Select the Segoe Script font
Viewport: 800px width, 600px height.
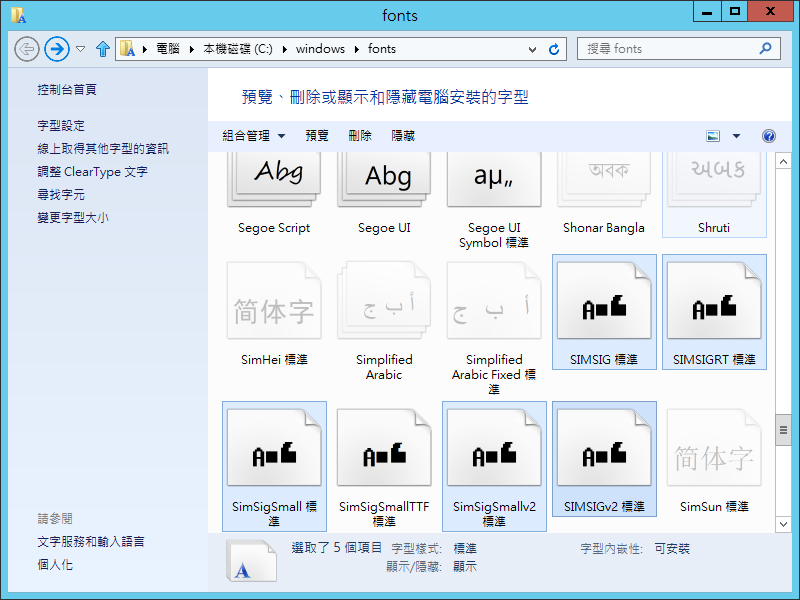(274, 194)
